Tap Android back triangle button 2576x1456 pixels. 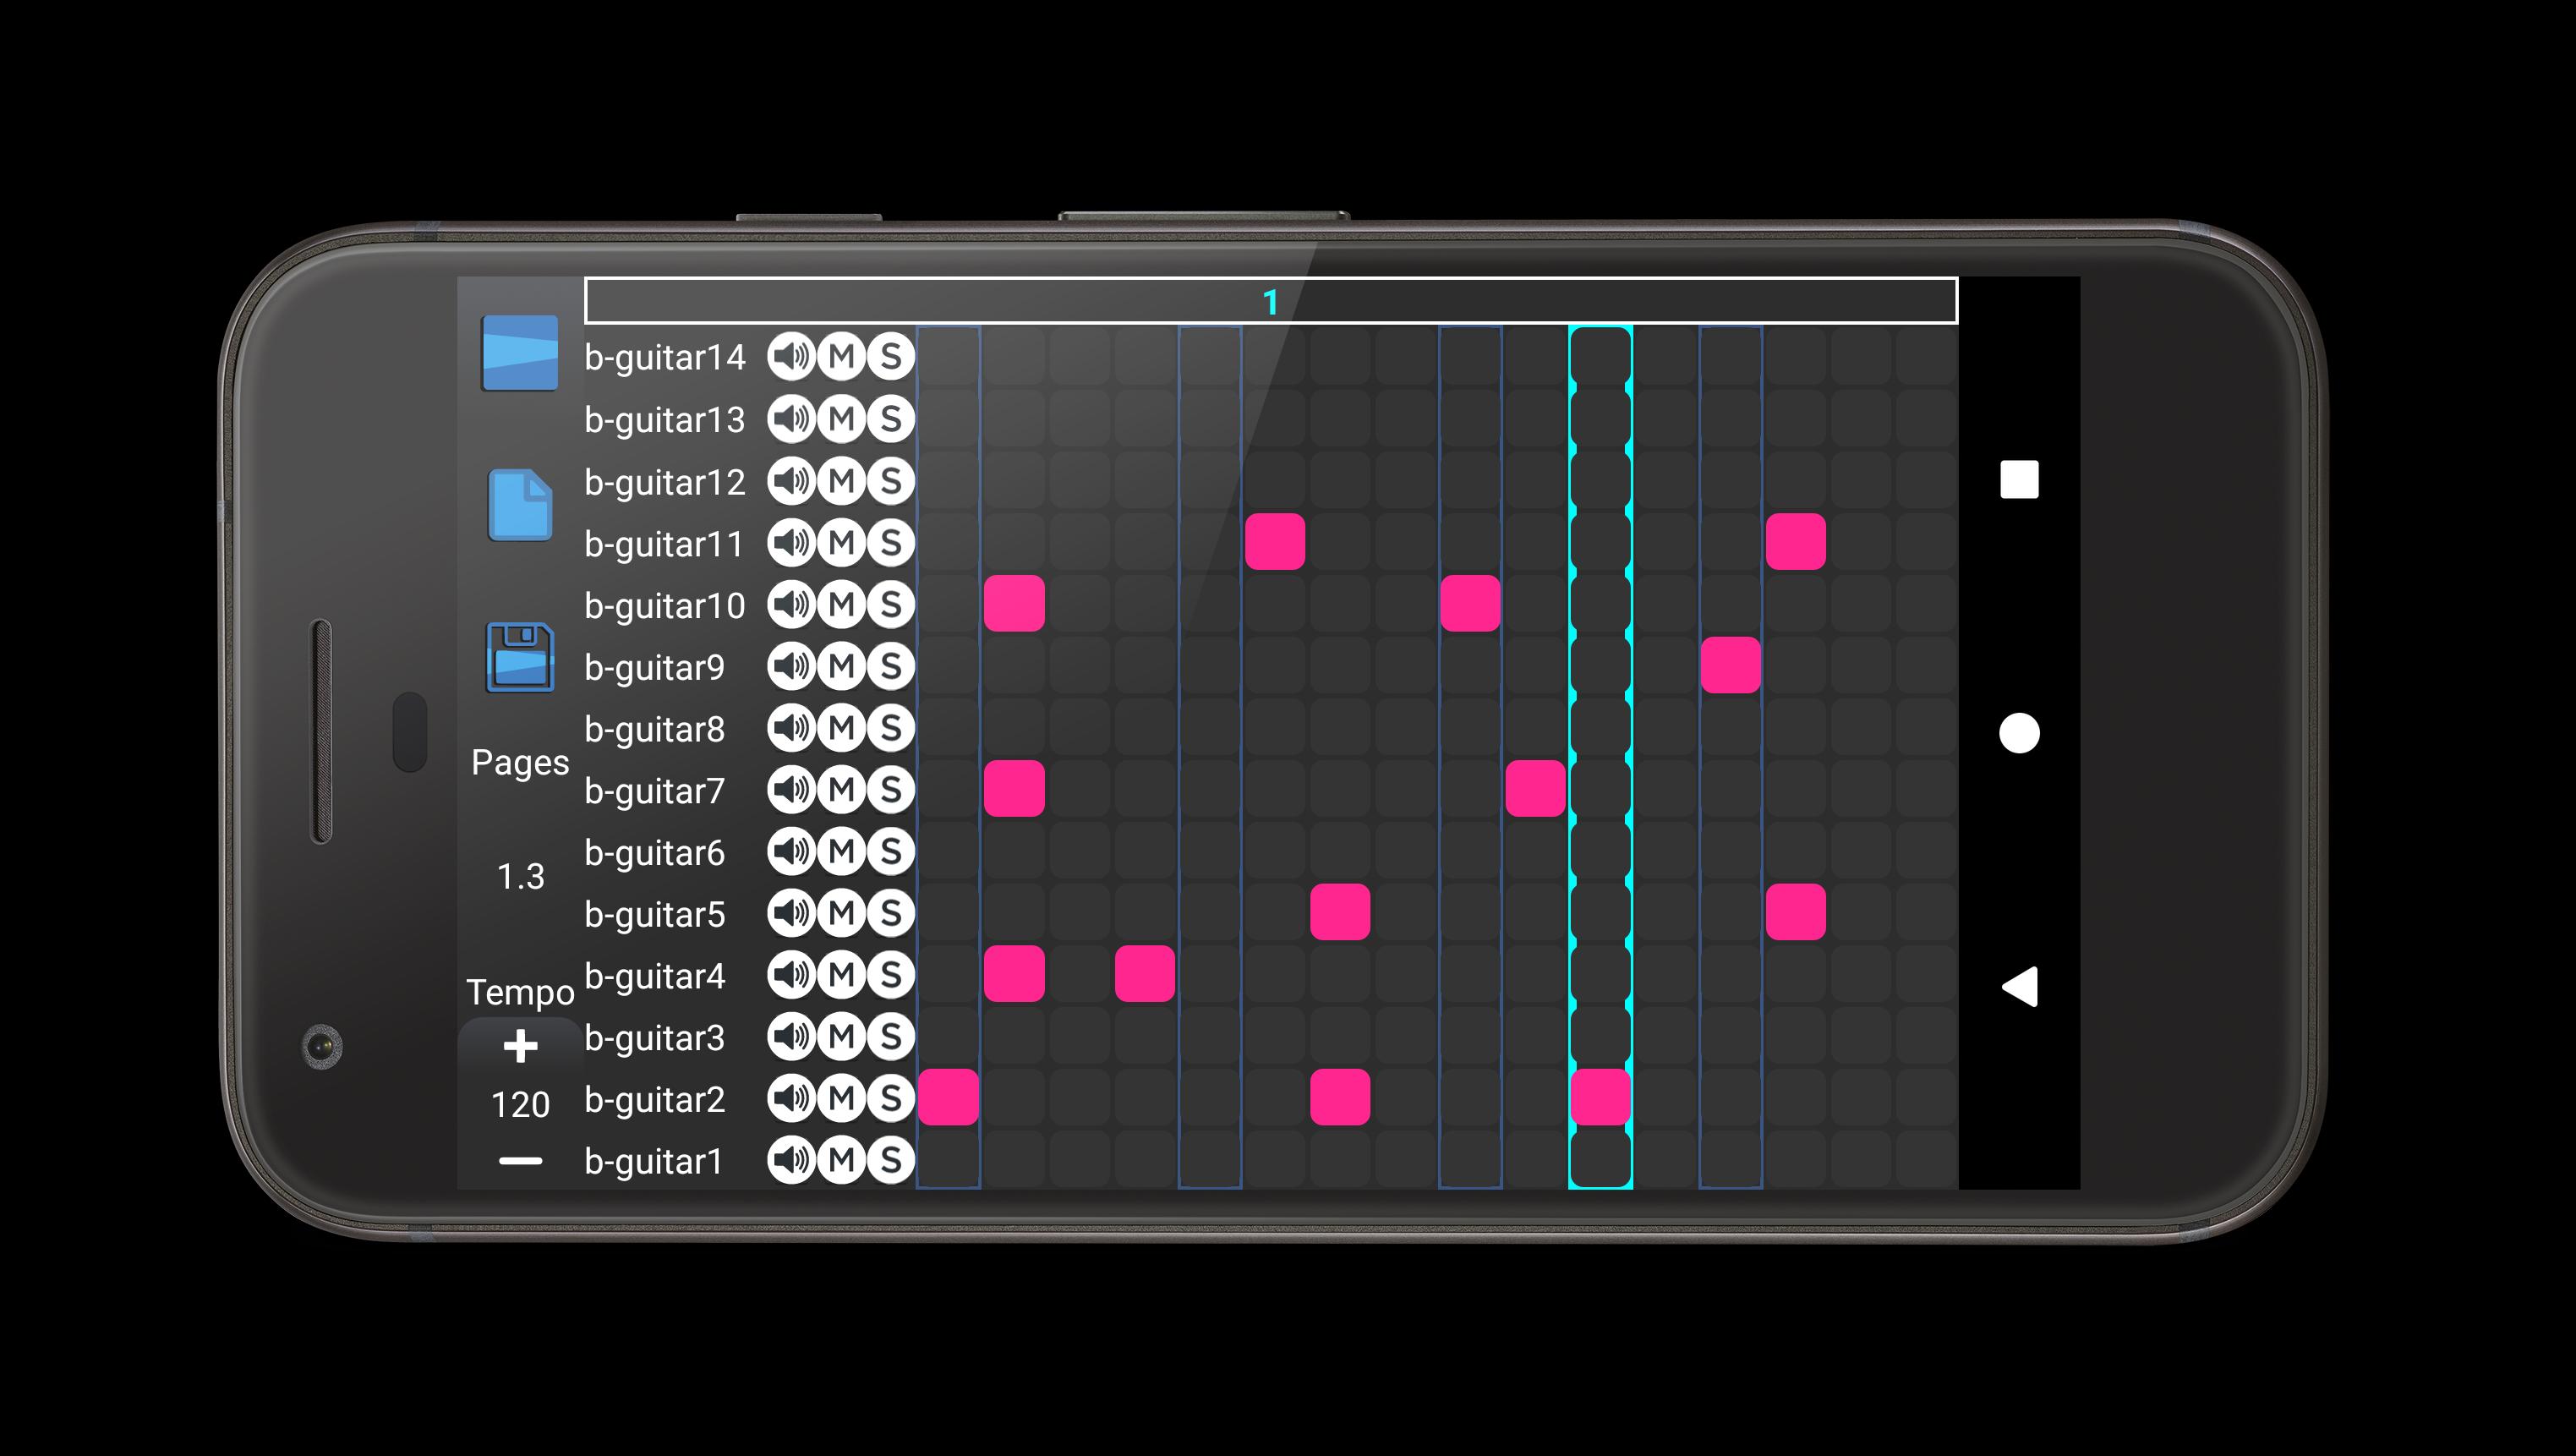pos(2019,987)
